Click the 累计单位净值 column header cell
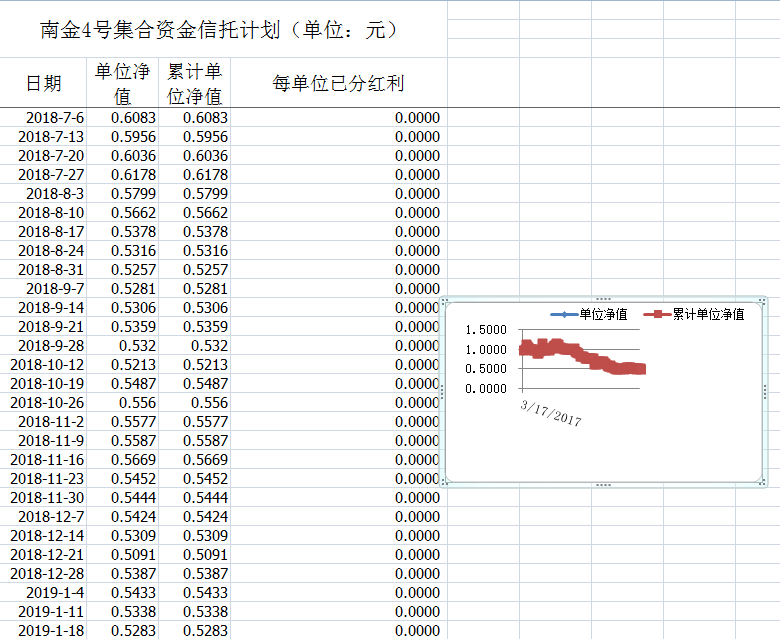The image size is (780, 639). [195, 83]
